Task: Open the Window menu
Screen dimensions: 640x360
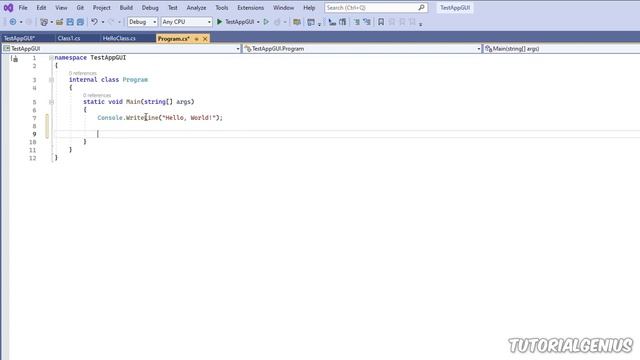Action: click(x=284, y=8)
